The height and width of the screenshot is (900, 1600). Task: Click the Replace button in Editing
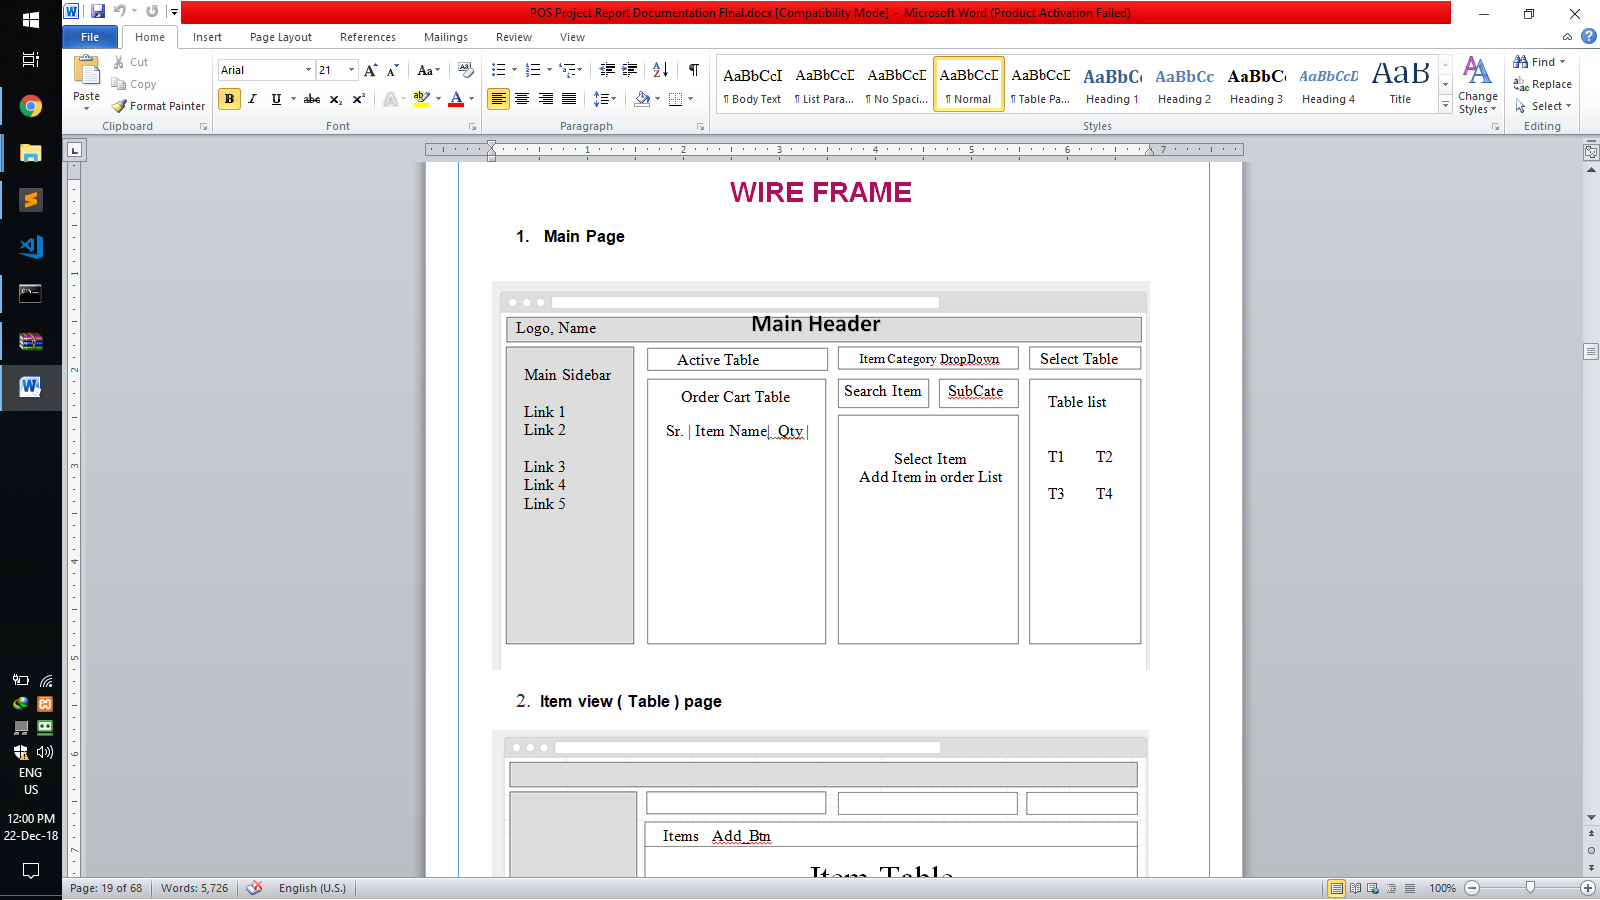pyautogui.click(x=1543, y=84)
